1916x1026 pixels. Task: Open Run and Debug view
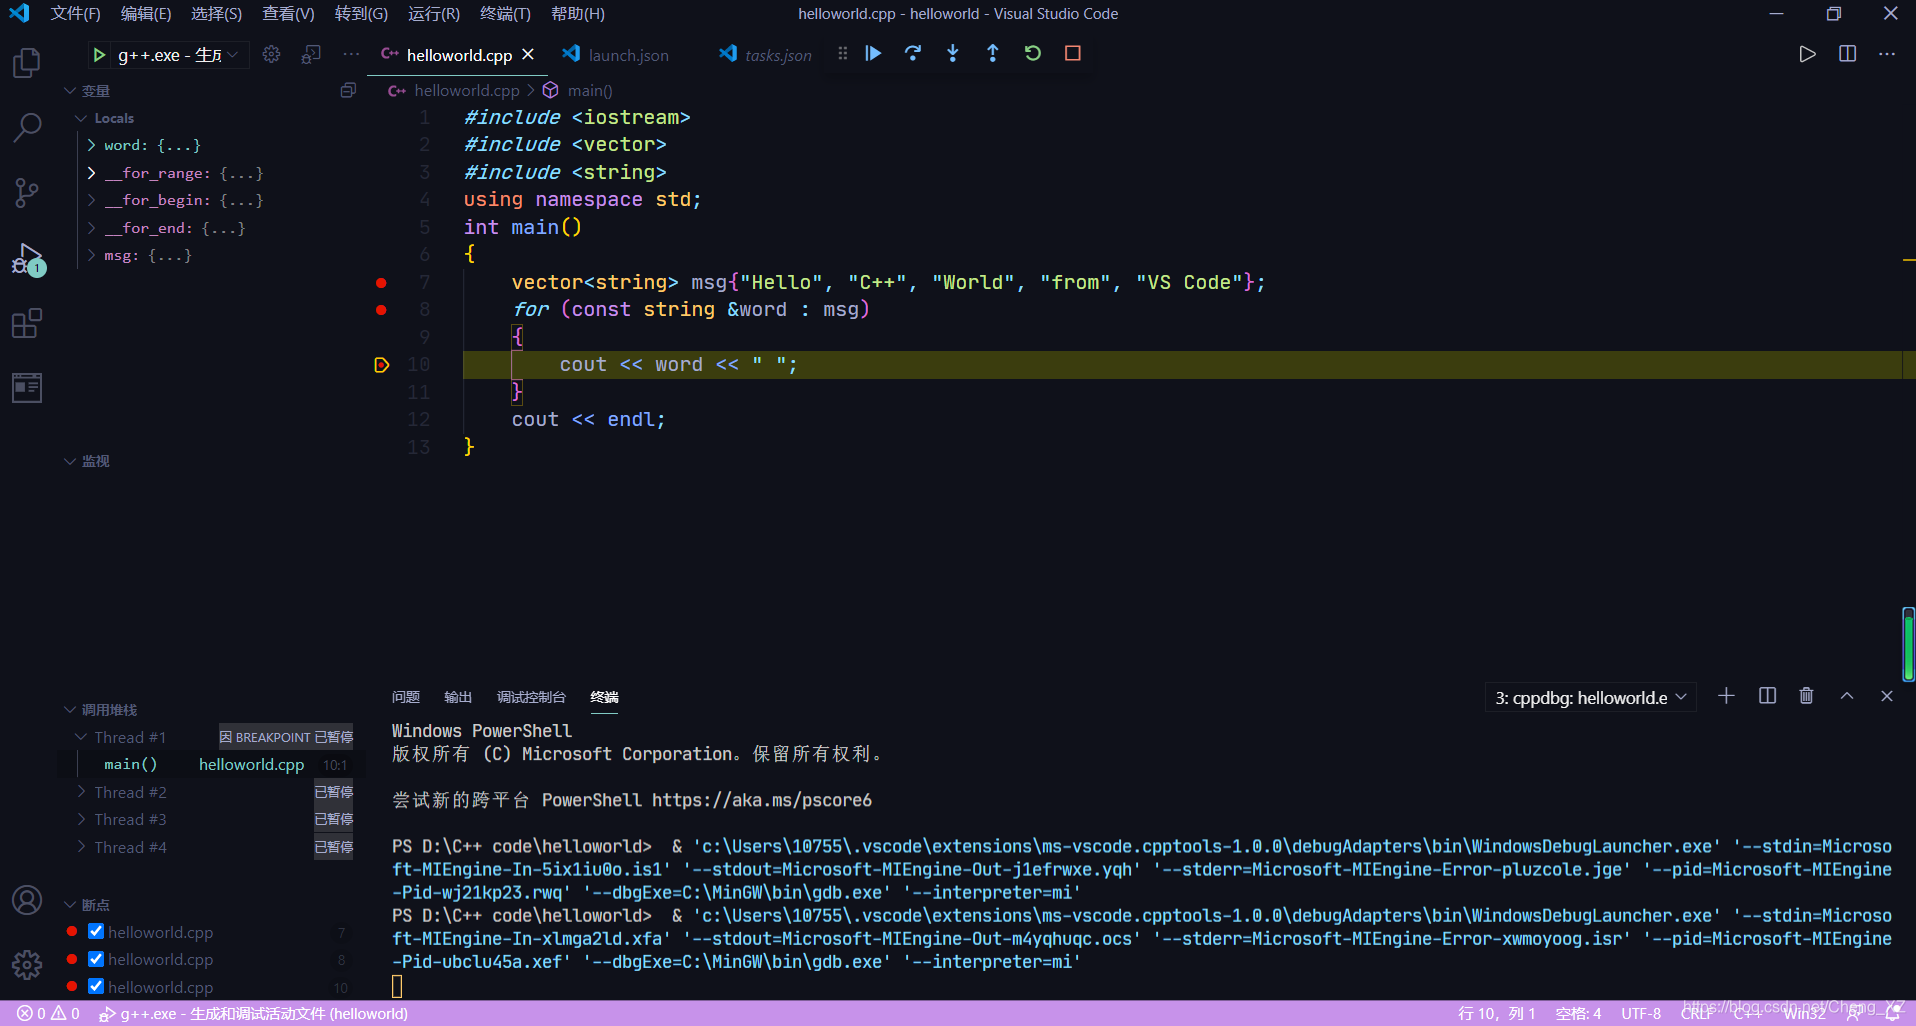(28, 259)
